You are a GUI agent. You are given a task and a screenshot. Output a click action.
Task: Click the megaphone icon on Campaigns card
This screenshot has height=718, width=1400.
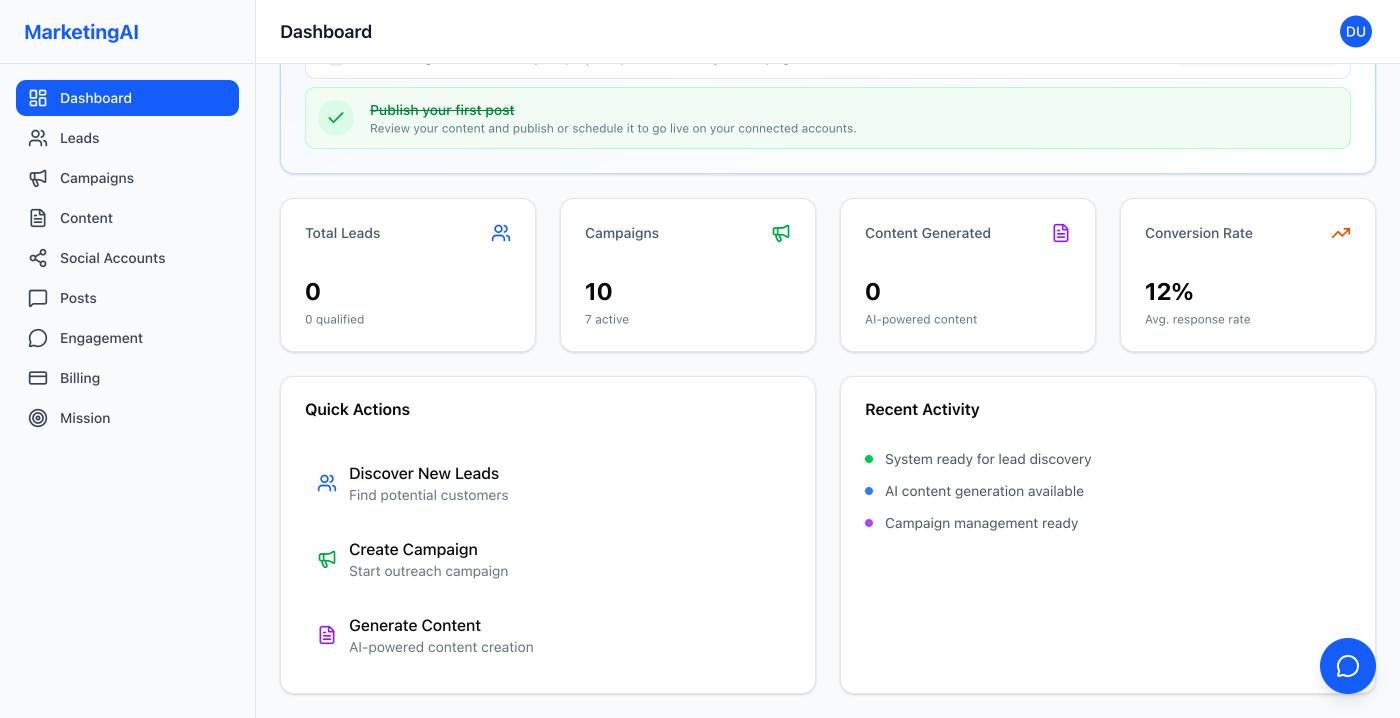click(781, 233)
